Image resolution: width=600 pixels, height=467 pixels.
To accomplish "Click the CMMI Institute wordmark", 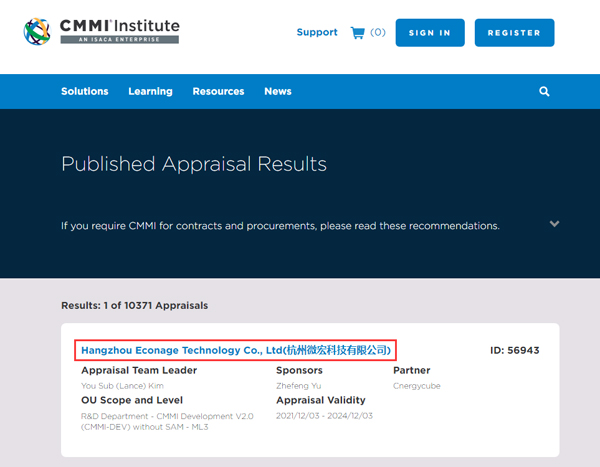I will (119, 26).
